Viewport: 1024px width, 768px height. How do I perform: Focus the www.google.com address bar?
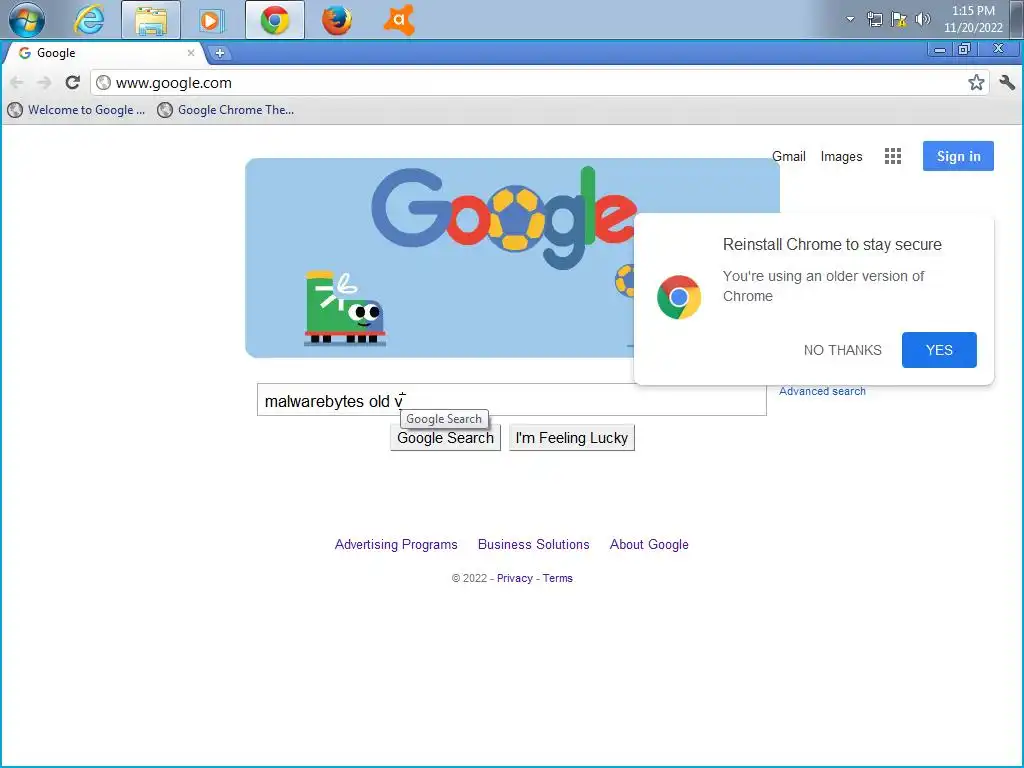(x=539, y=83)
